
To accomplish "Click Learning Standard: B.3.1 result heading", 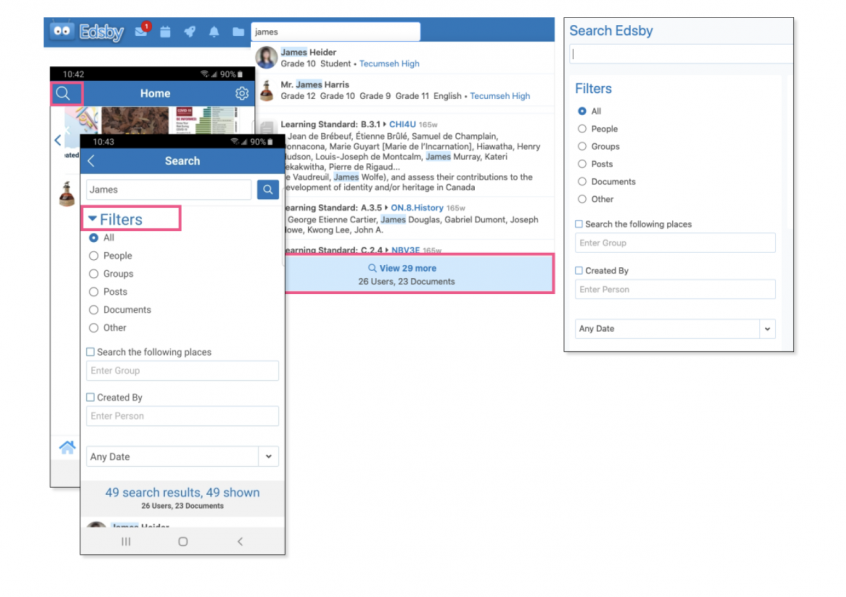I will click(330, 124).
